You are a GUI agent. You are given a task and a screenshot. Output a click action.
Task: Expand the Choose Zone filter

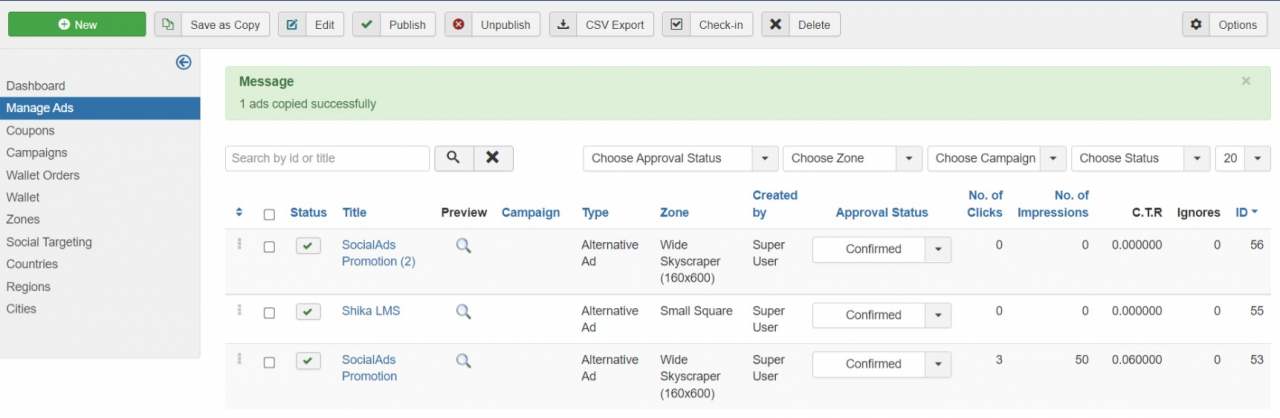point(852,158)
